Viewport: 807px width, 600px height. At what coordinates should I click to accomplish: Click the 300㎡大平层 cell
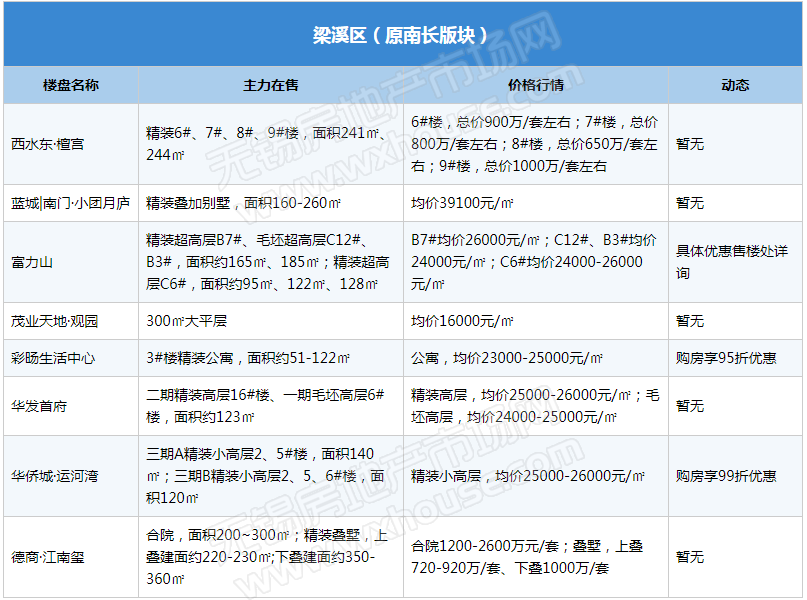coord(187,322)
